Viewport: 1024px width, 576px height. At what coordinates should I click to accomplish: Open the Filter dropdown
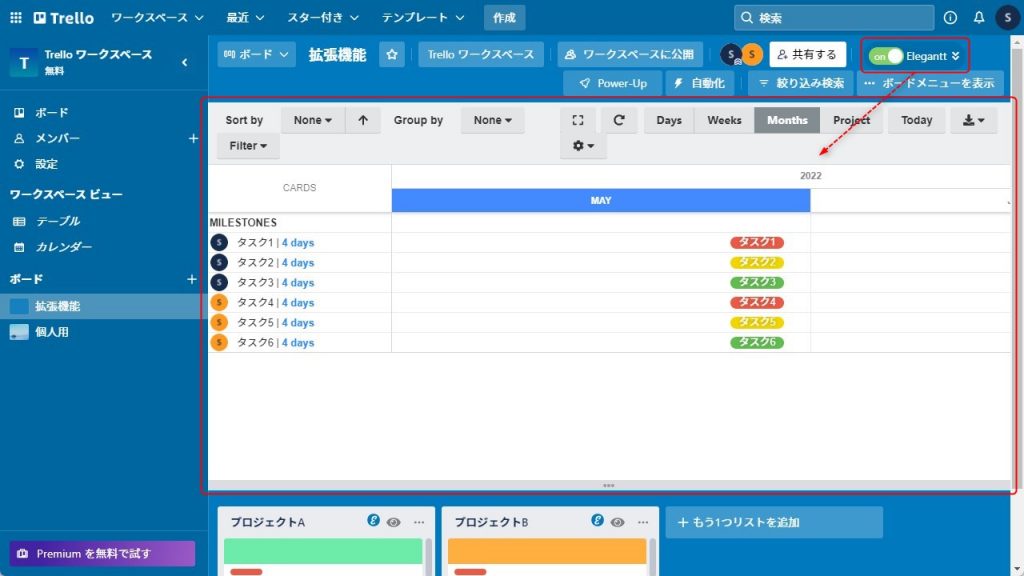point(248,146)
